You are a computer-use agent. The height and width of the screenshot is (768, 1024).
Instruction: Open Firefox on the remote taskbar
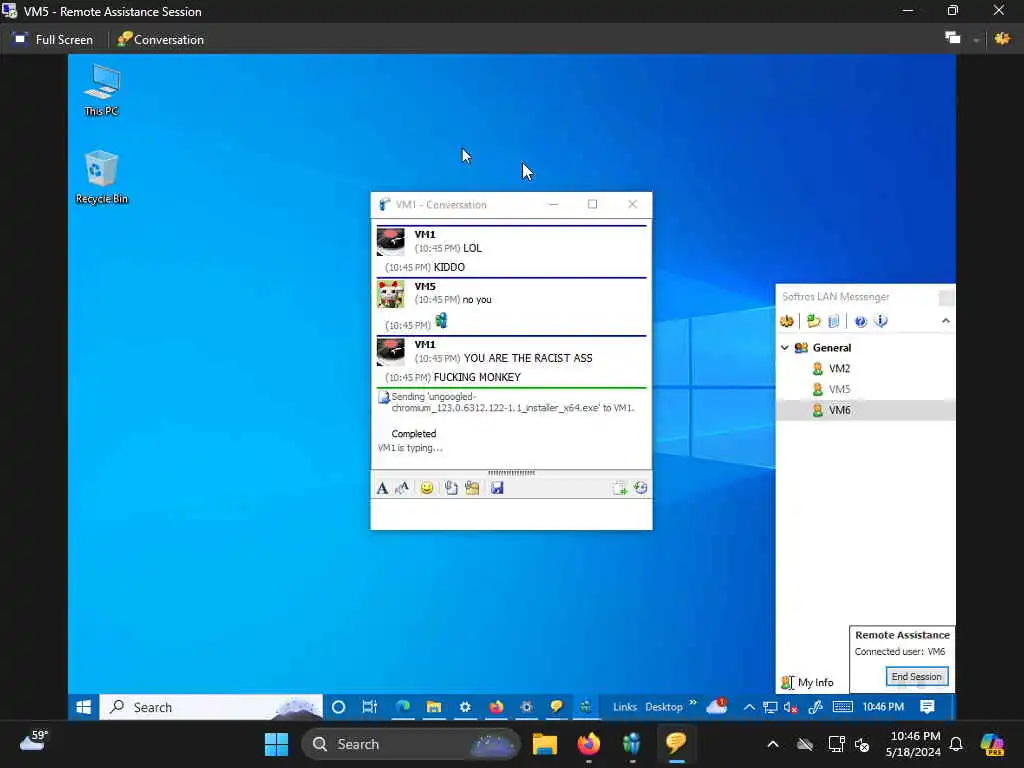(x=496, y=707)
